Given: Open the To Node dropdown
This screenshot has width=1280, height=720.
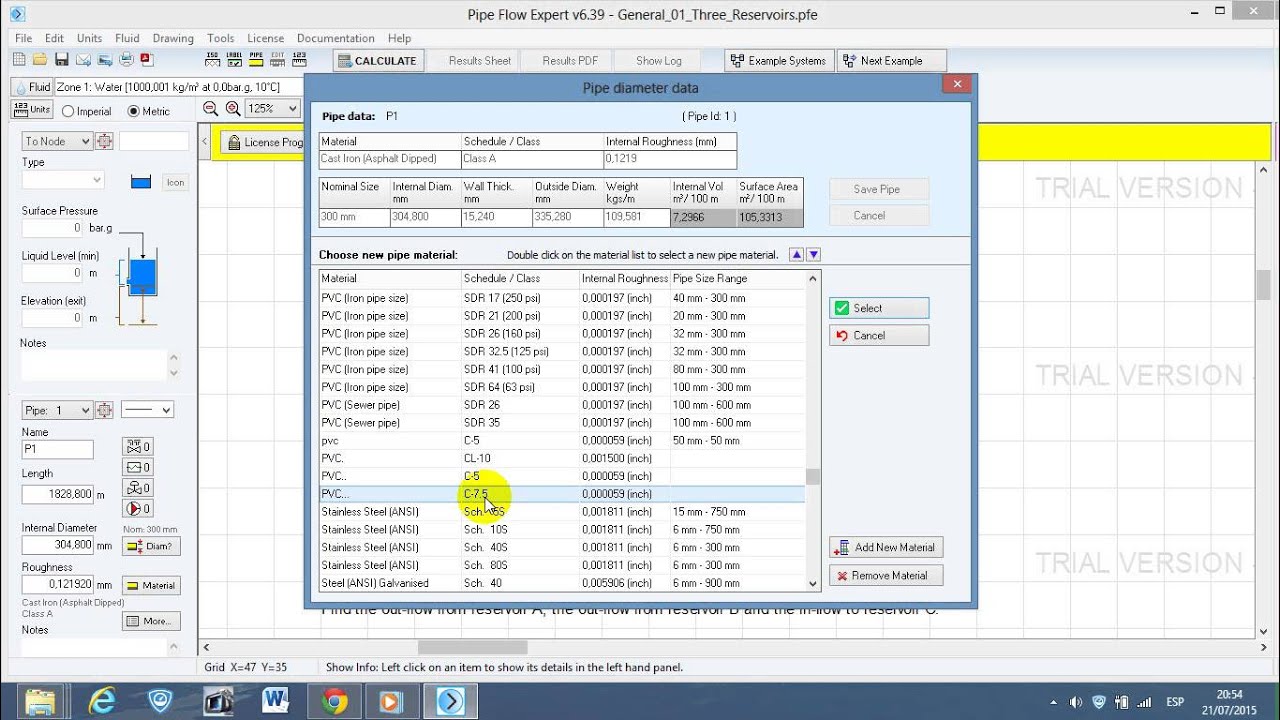Looking at the screenshot, I should (57, 141).
